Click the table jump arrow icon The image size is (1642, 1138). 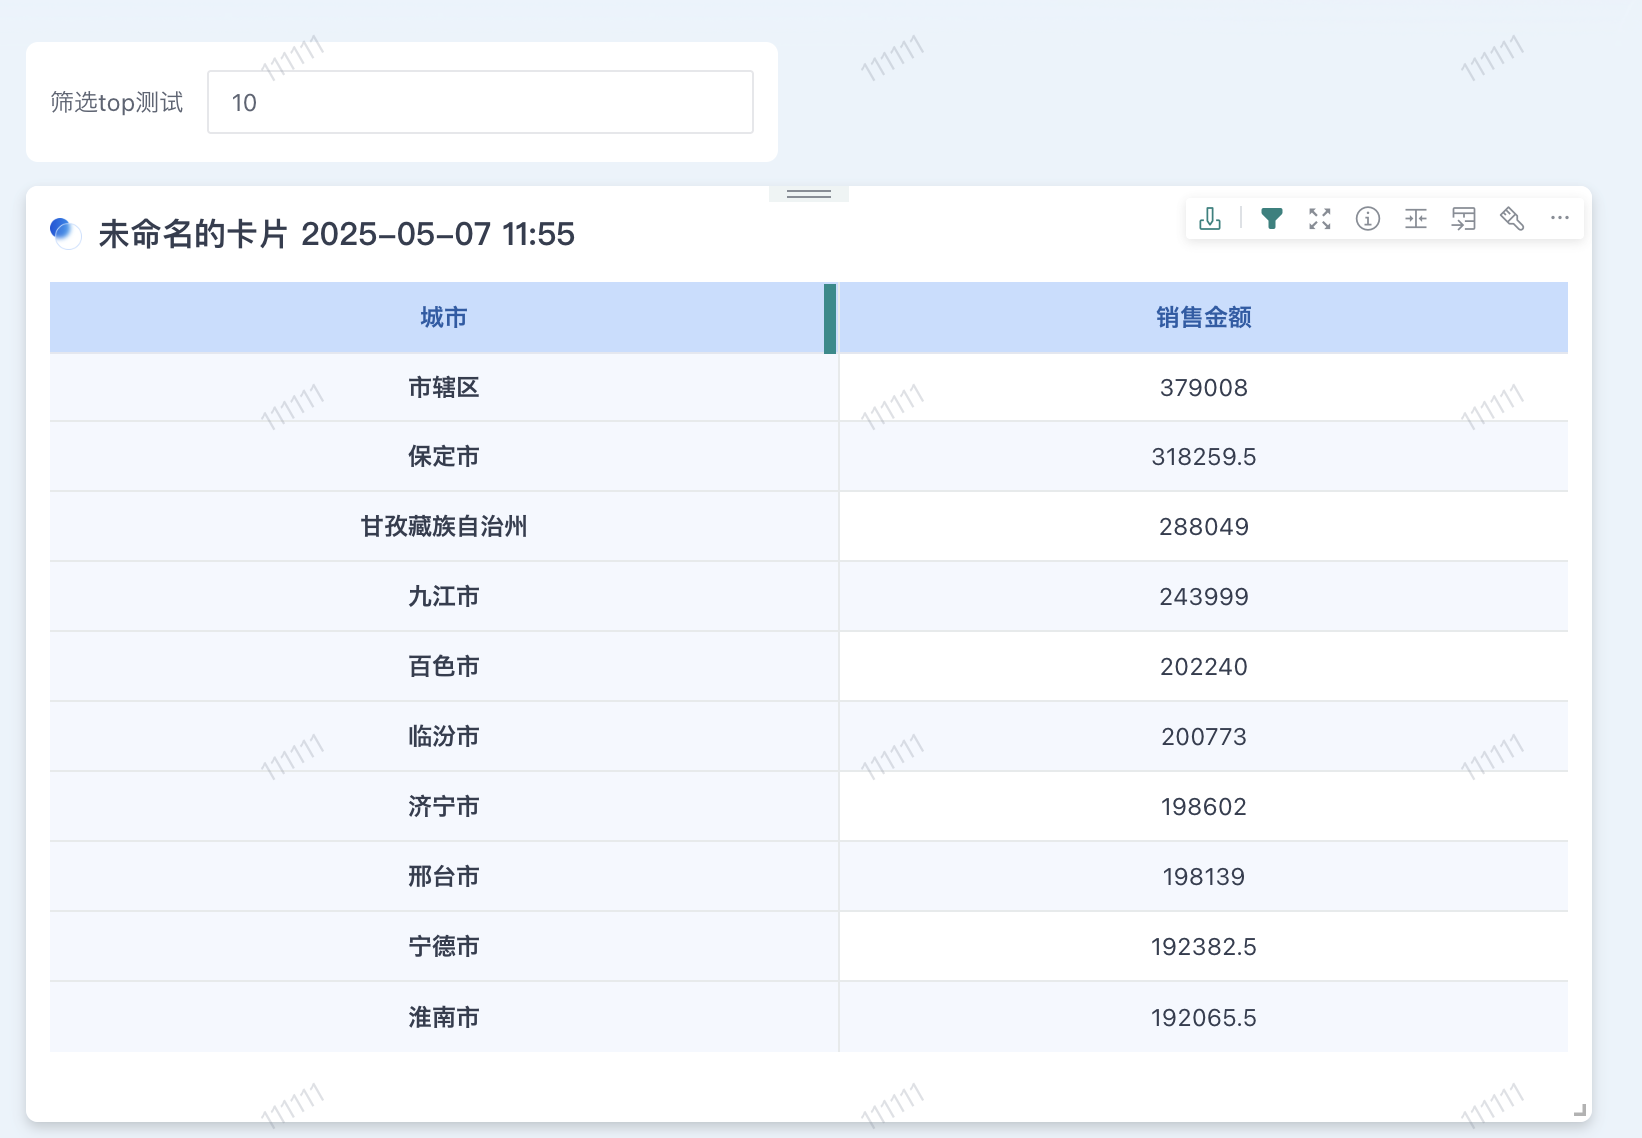click(x=1463, y=219)
